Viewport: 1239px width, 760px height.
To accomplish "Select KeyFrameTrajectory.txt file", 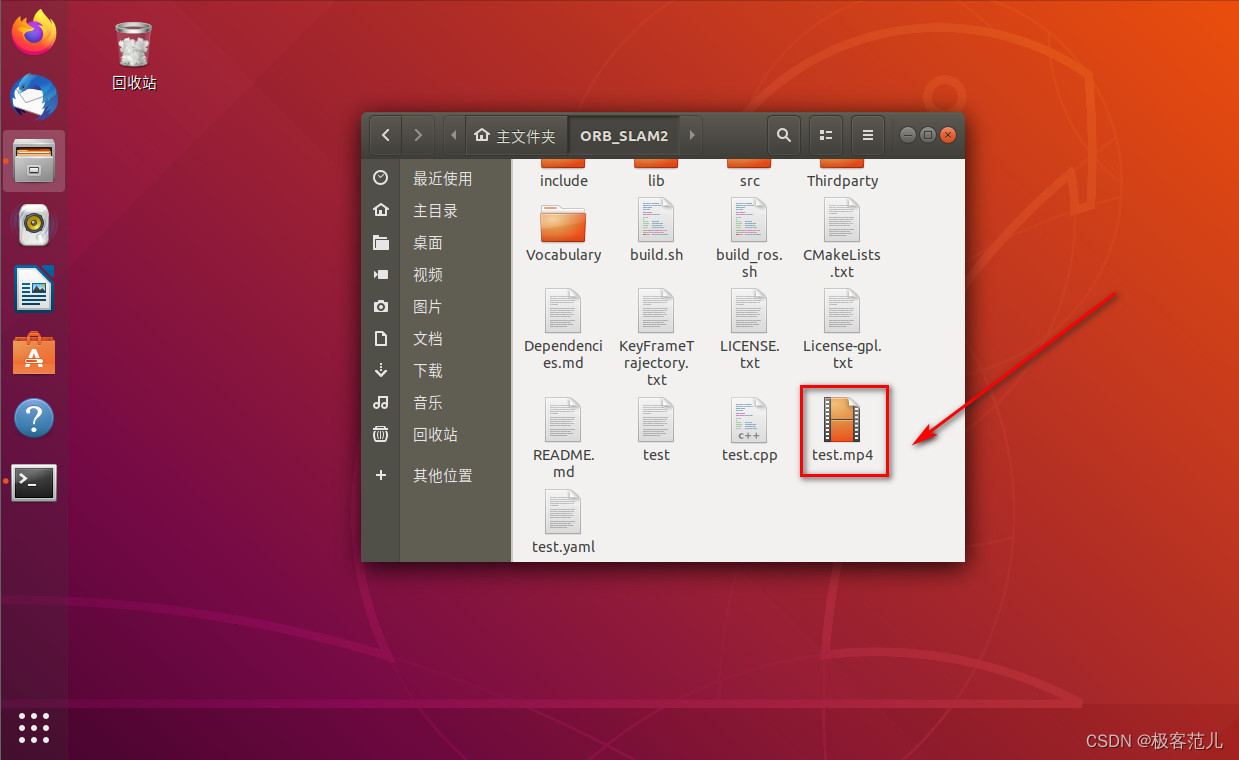I will (x=656, y=338).
